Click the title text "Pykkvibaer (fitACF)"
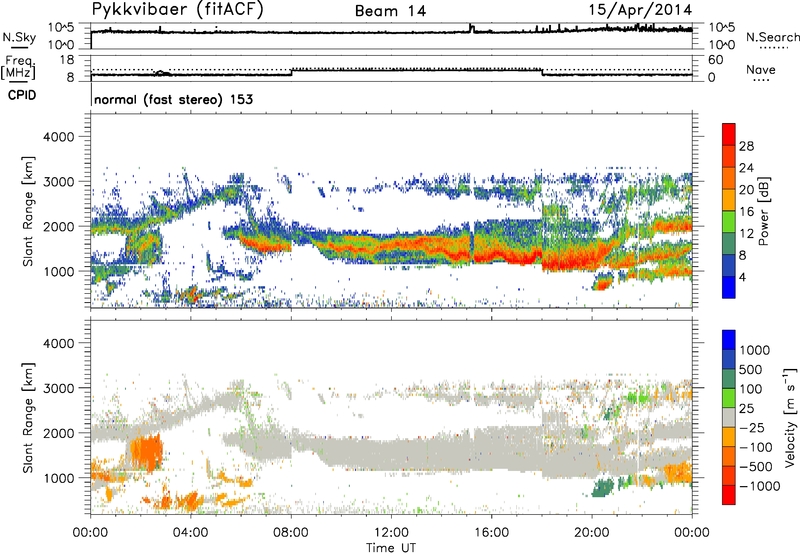 pos(178,10)
